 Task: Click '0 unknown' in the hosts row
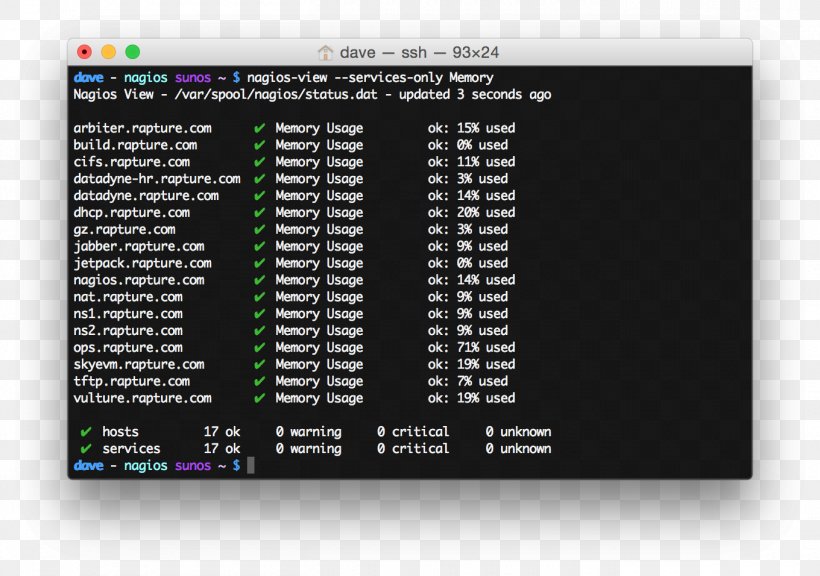[x=518, y=432]
